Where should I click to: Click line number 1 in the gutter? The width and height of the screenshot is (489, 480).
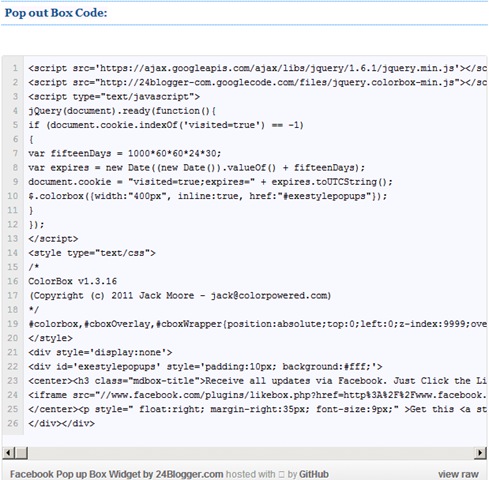pos(15,68)
